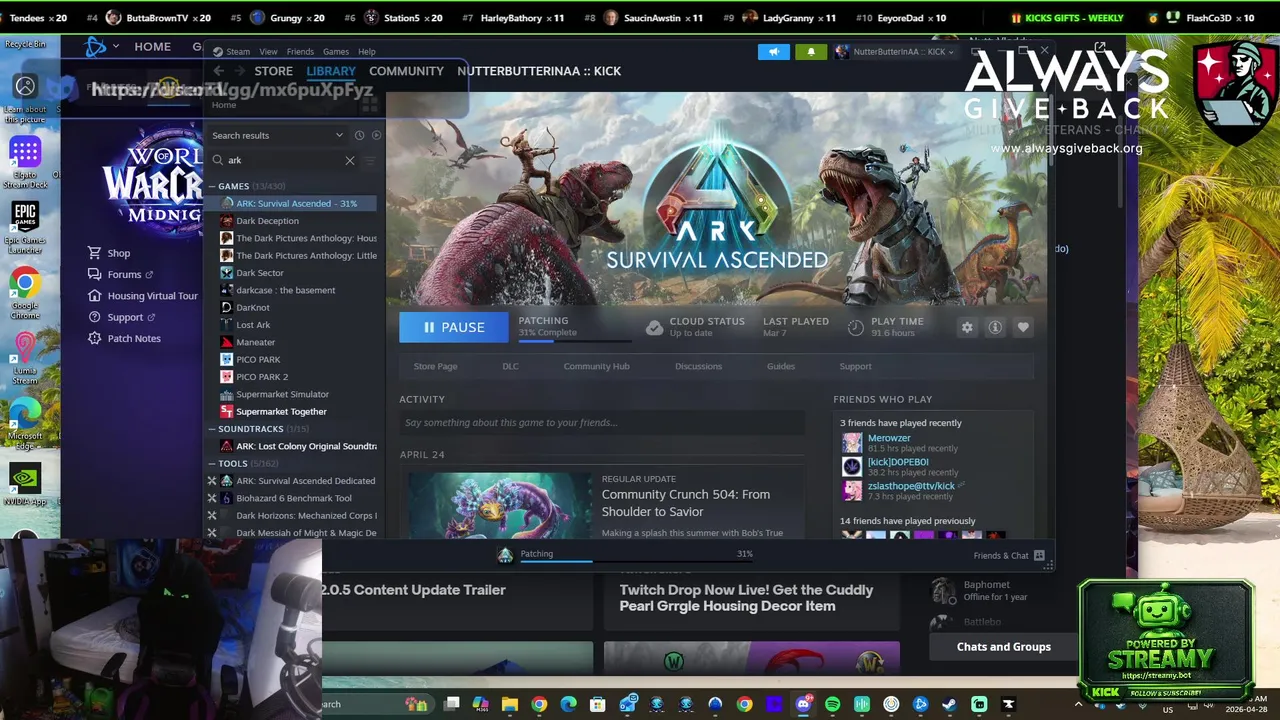The image size is (1280, 720).
Task: Switch library grid view icon near Home
Action: pos(369,104)
